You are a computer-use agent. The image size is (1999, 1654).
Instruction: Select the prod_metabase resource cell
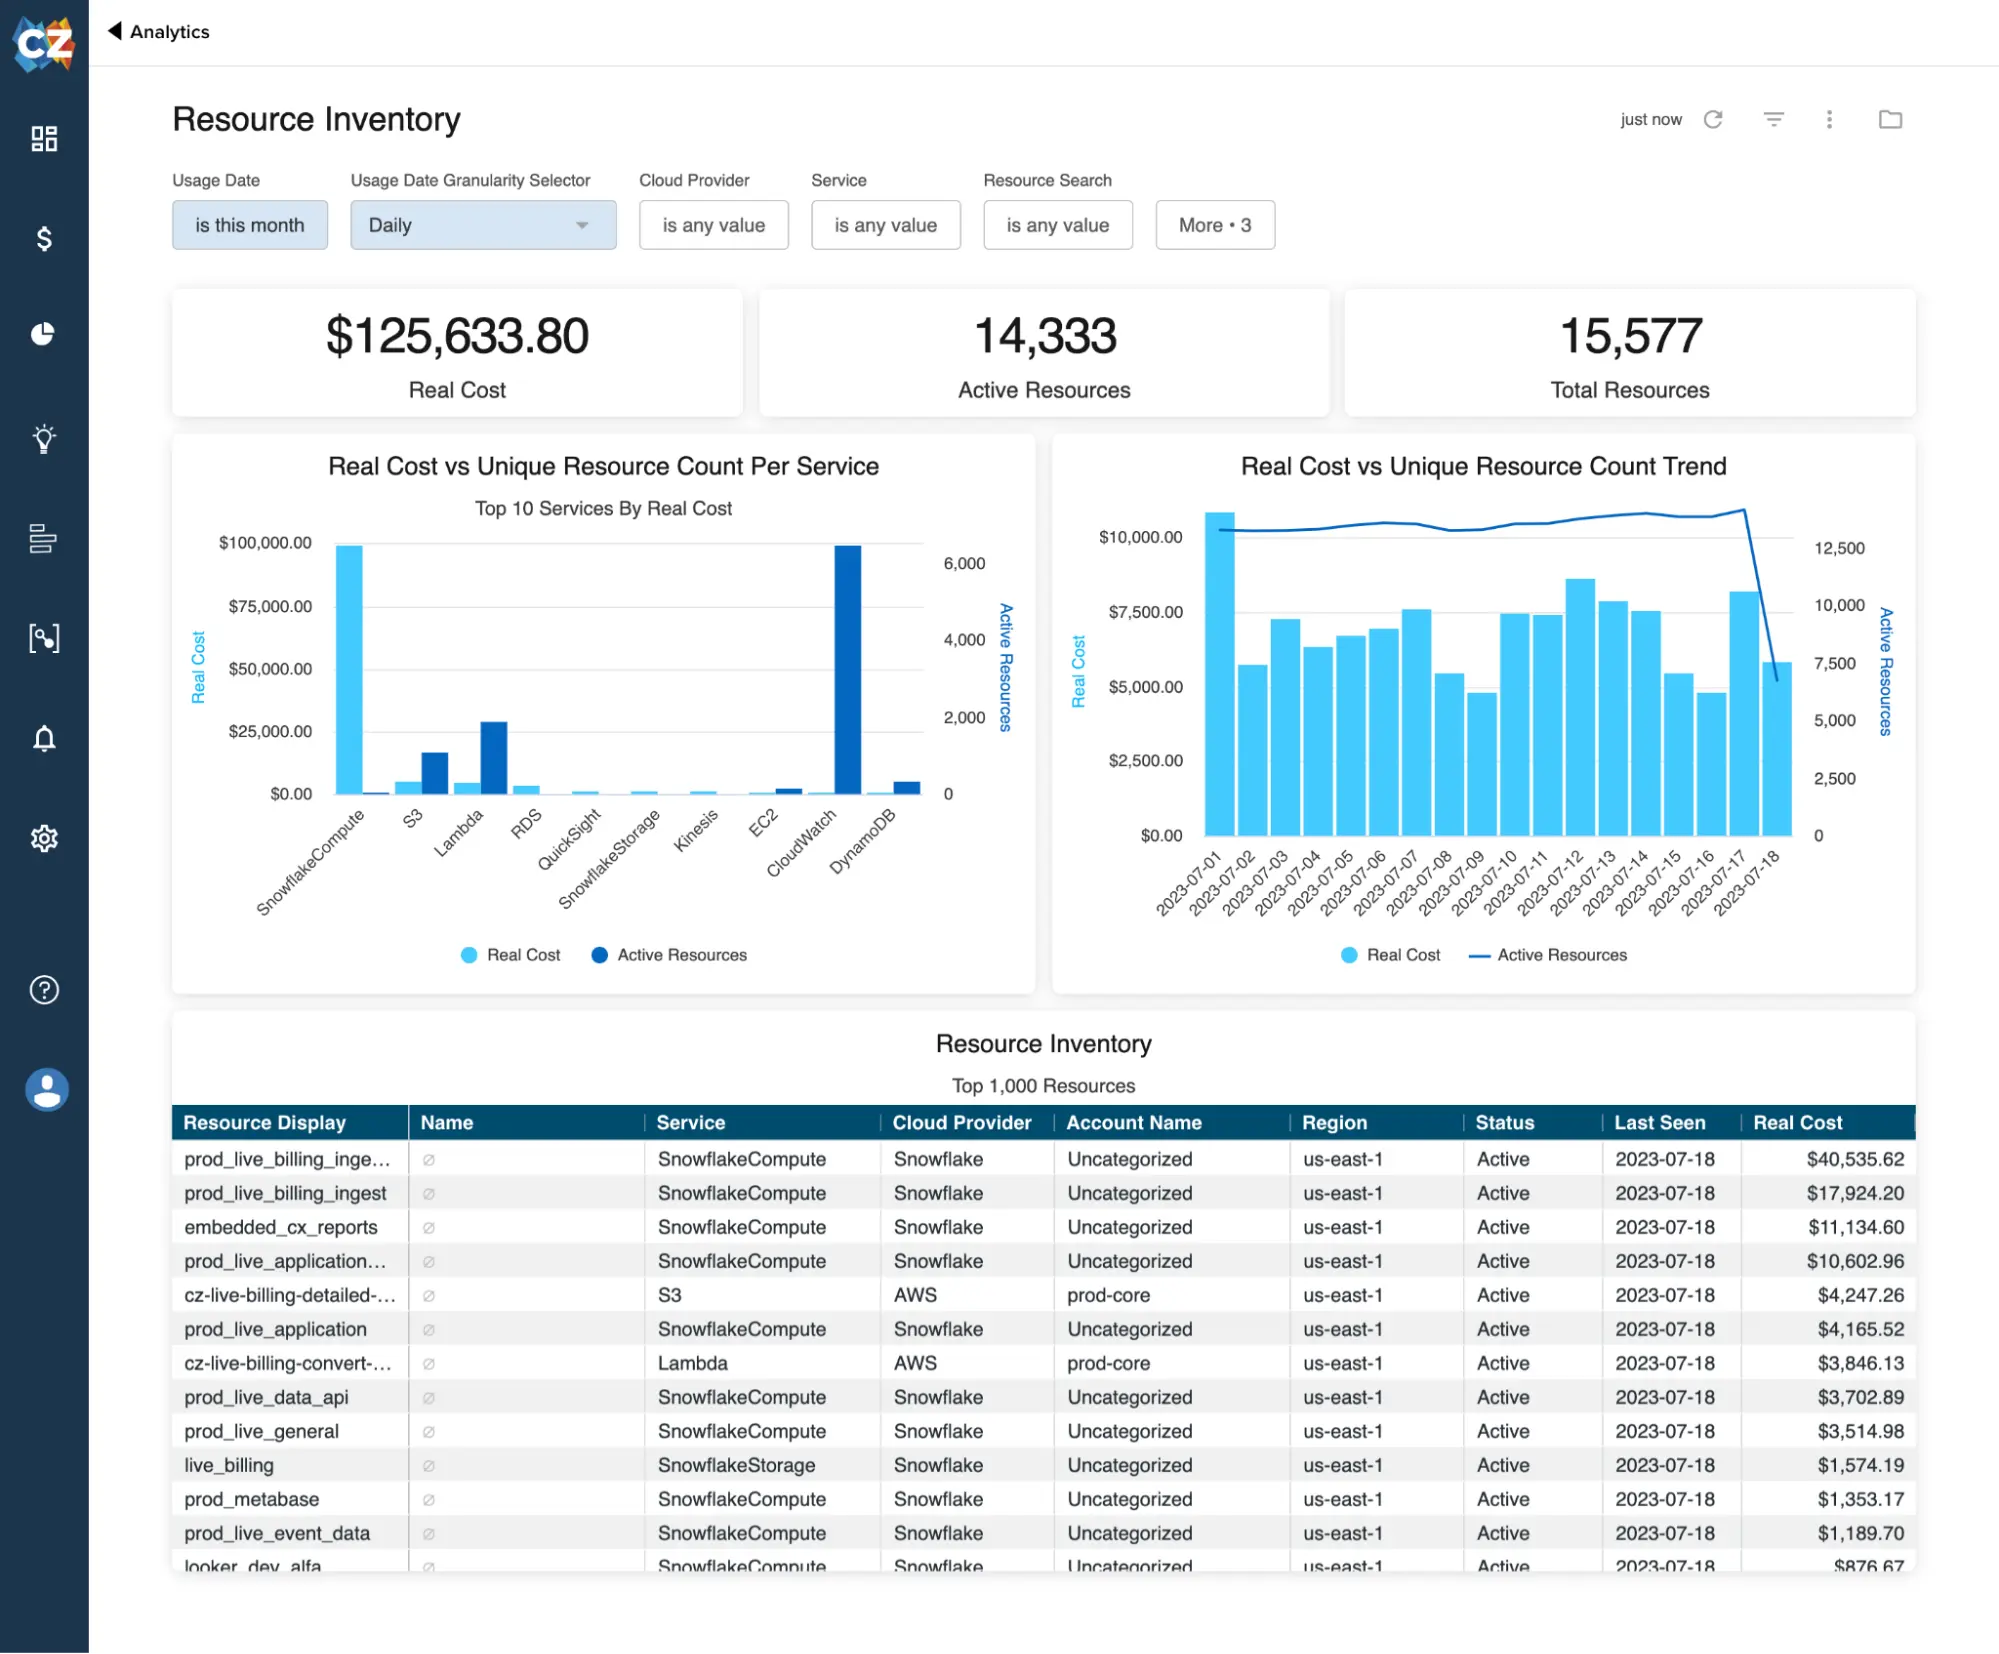tap(290, 1500)
